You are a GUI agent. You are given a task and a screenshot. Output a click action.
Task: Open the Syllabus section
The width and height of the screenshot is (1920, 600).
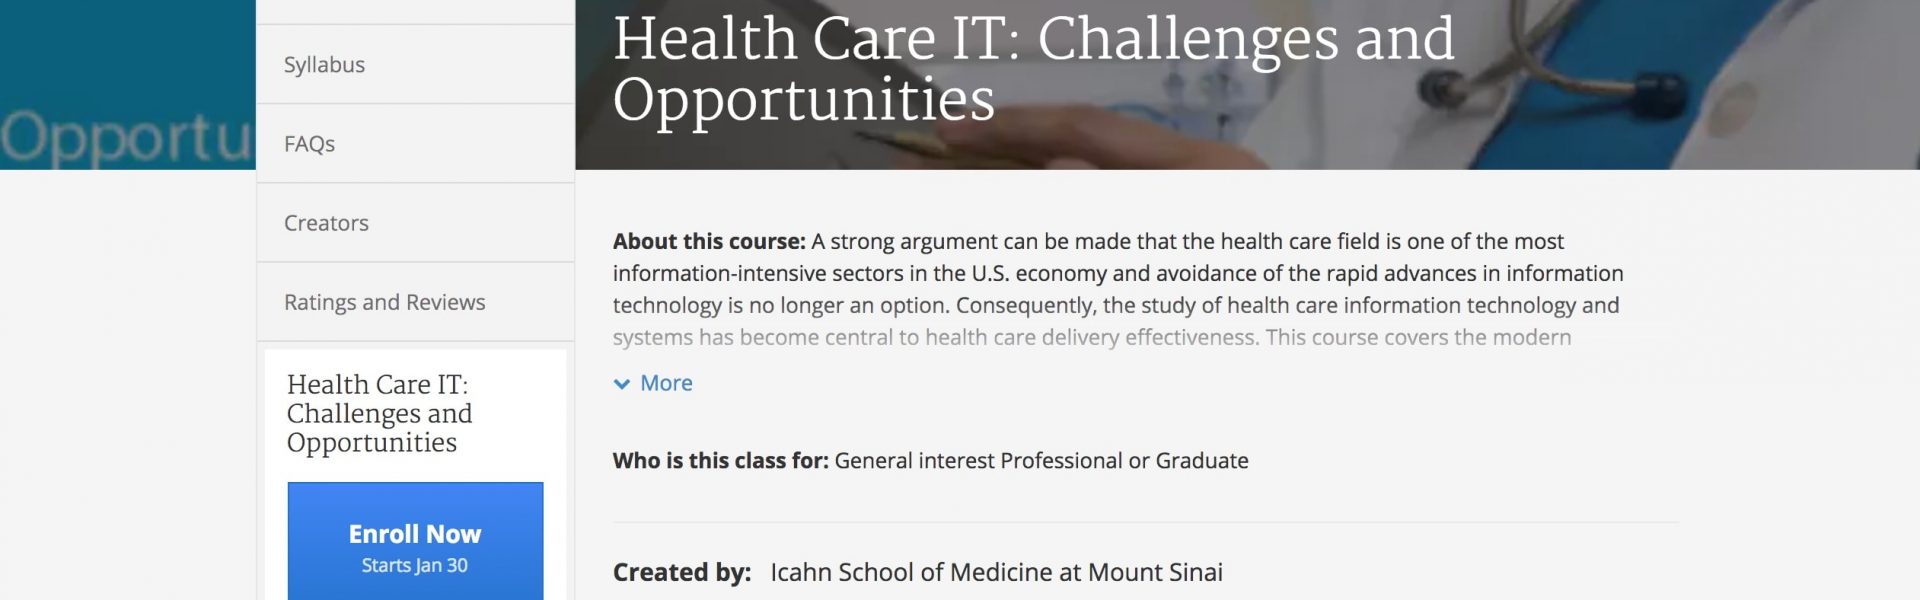(415, 64)
